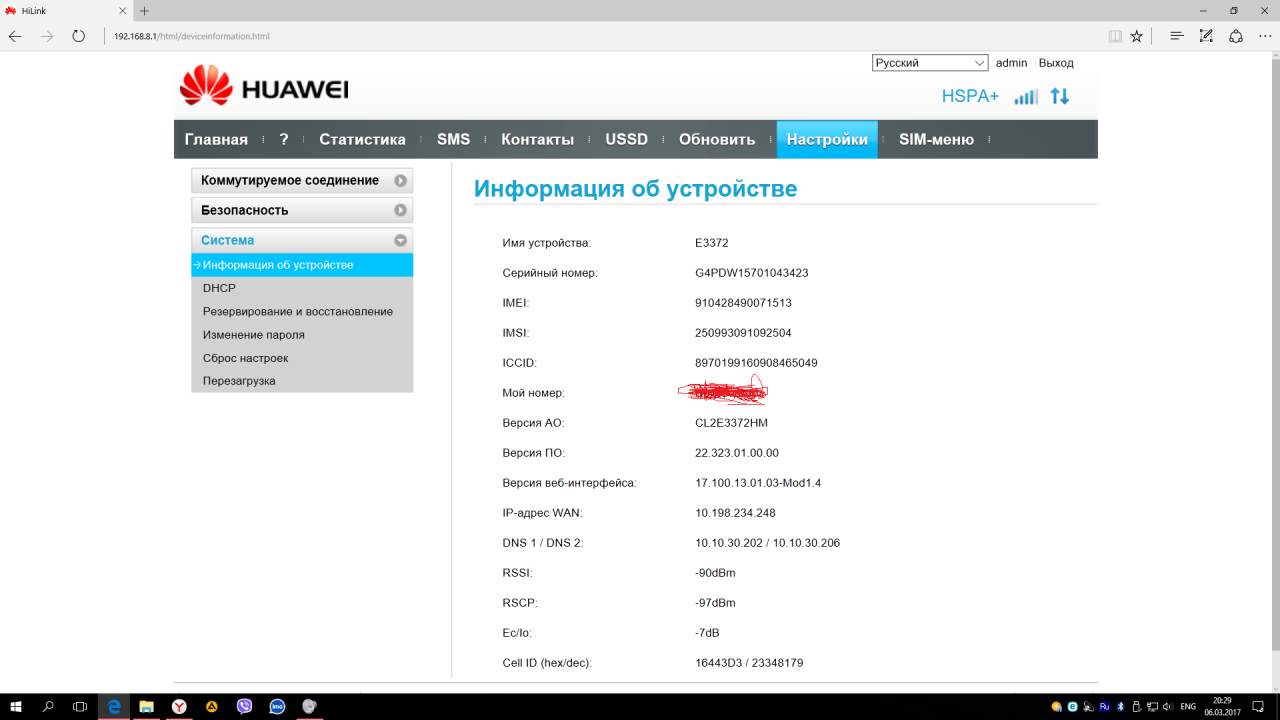This screenshot has width=1280, height=720.
Task: Select Информация об устройстве in sidebar
Action: point(302,265)
